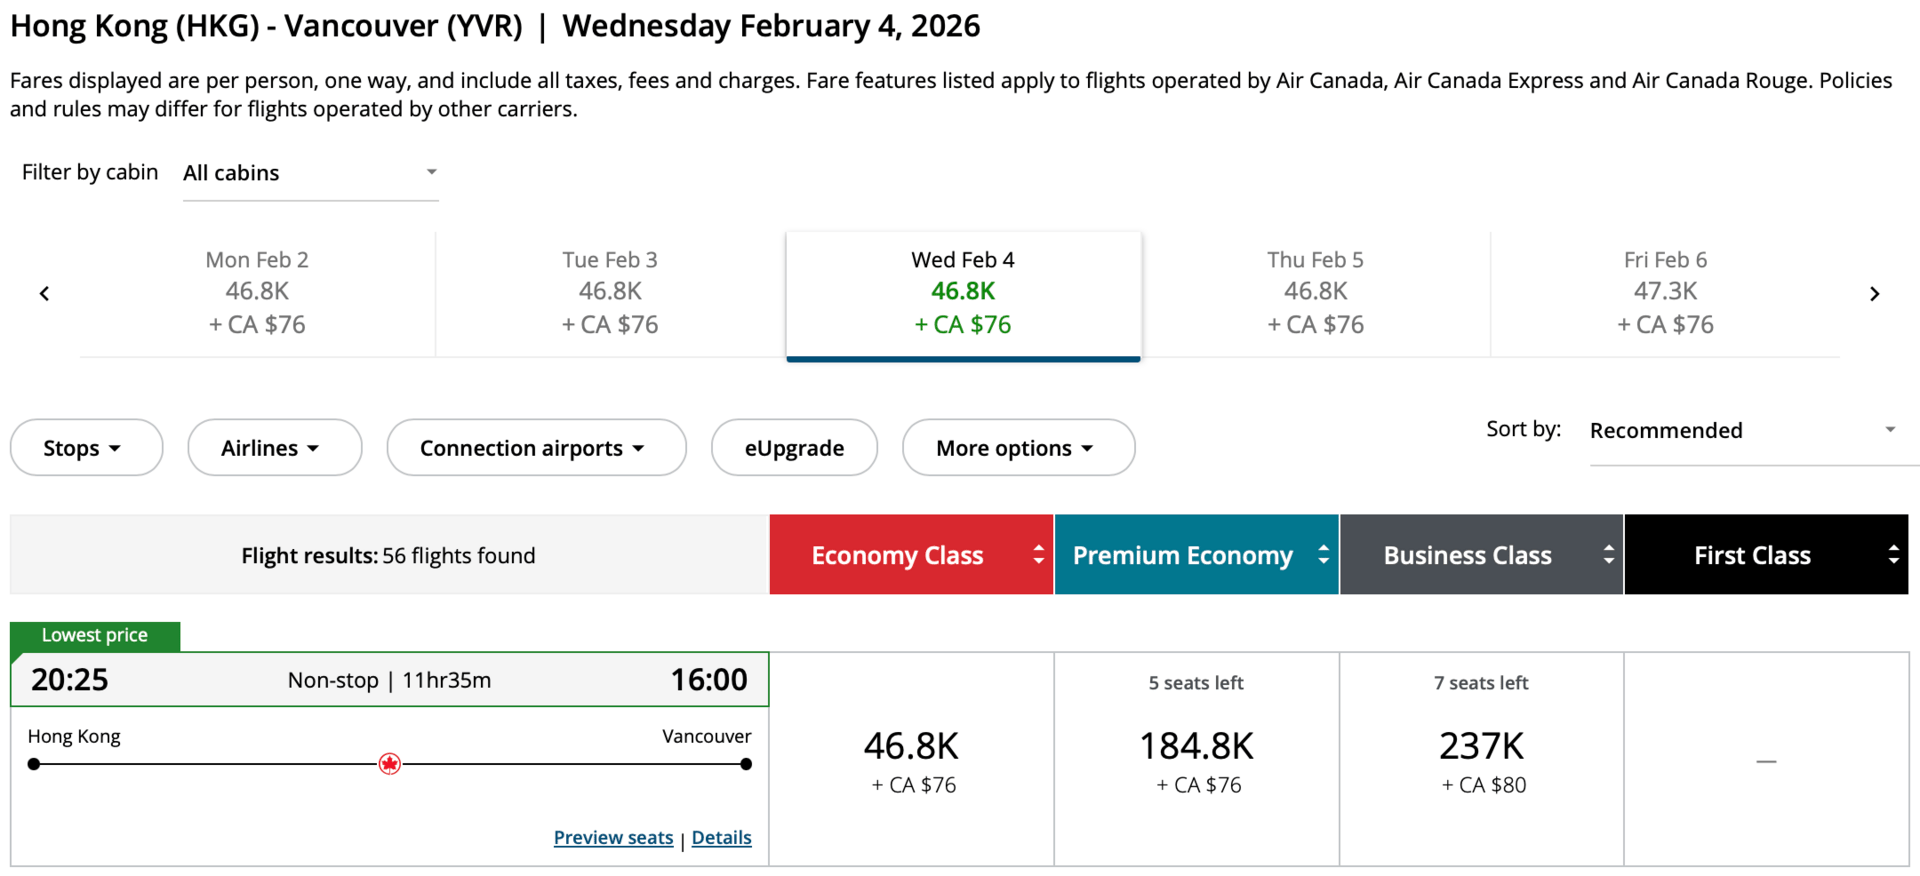Sort by Economy Class price arrows
The width and height of the screenshot is (1920, 876).
[1038, 555]
